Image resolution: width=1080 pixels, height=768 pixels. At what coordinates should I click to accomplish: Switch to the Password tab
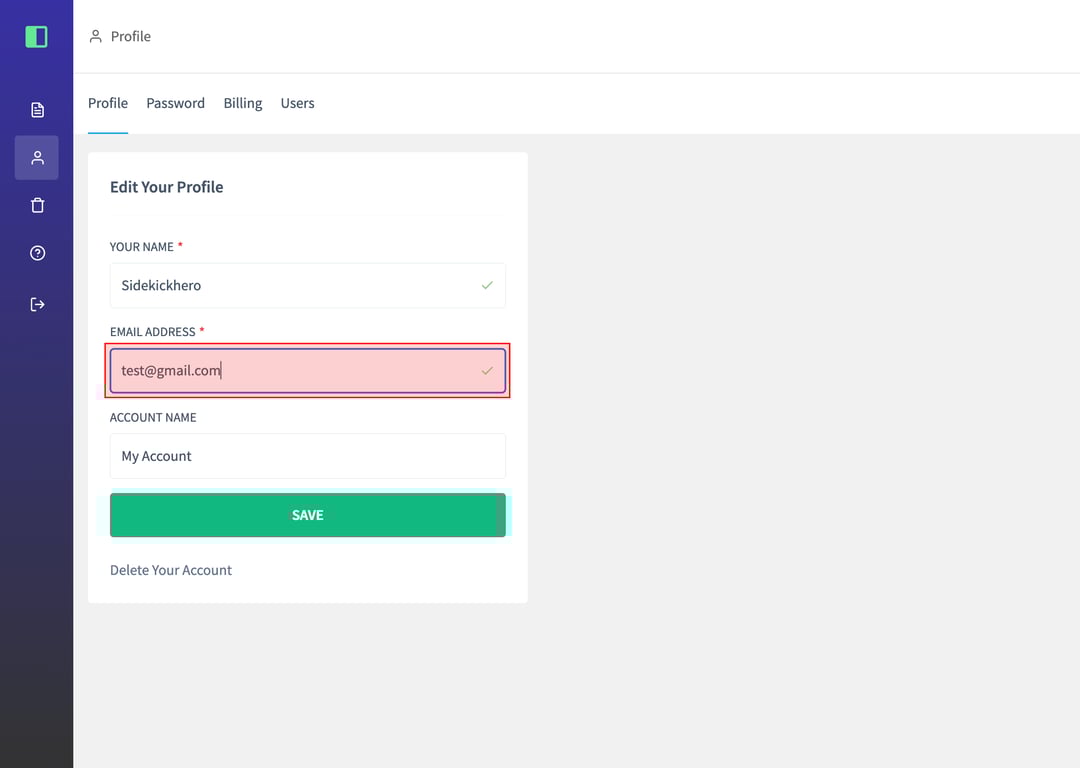point(175,103)
